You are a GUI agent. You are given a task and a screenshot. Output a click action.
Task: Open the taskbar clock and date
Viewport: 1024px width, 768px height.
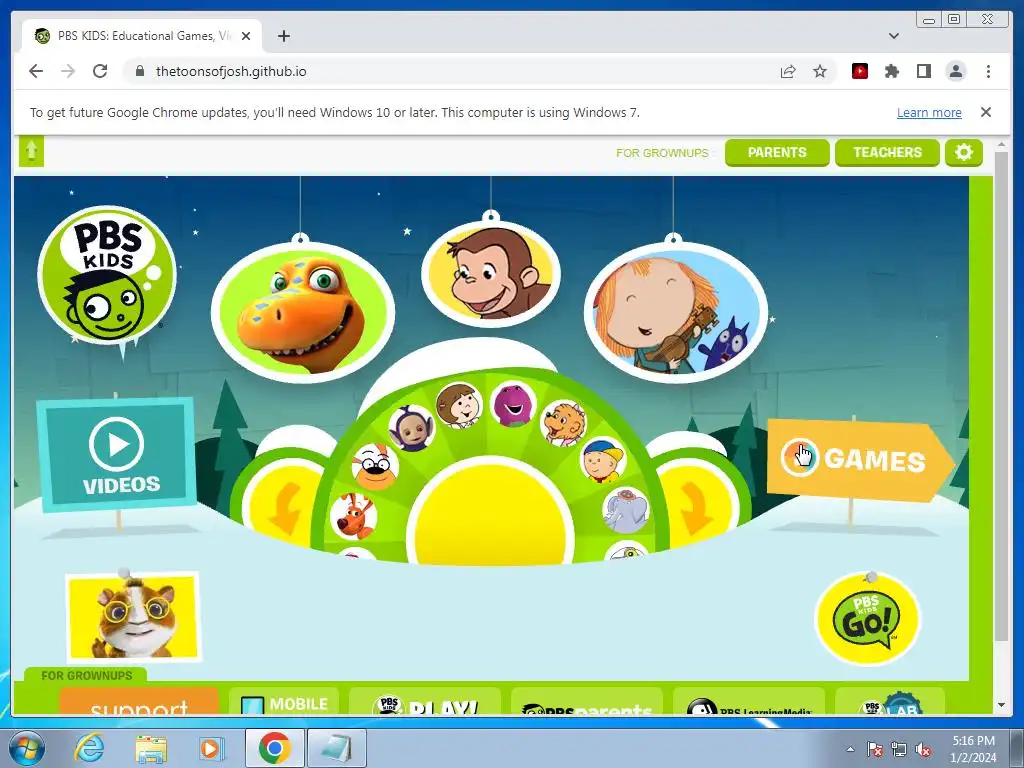tap(973, 748)
